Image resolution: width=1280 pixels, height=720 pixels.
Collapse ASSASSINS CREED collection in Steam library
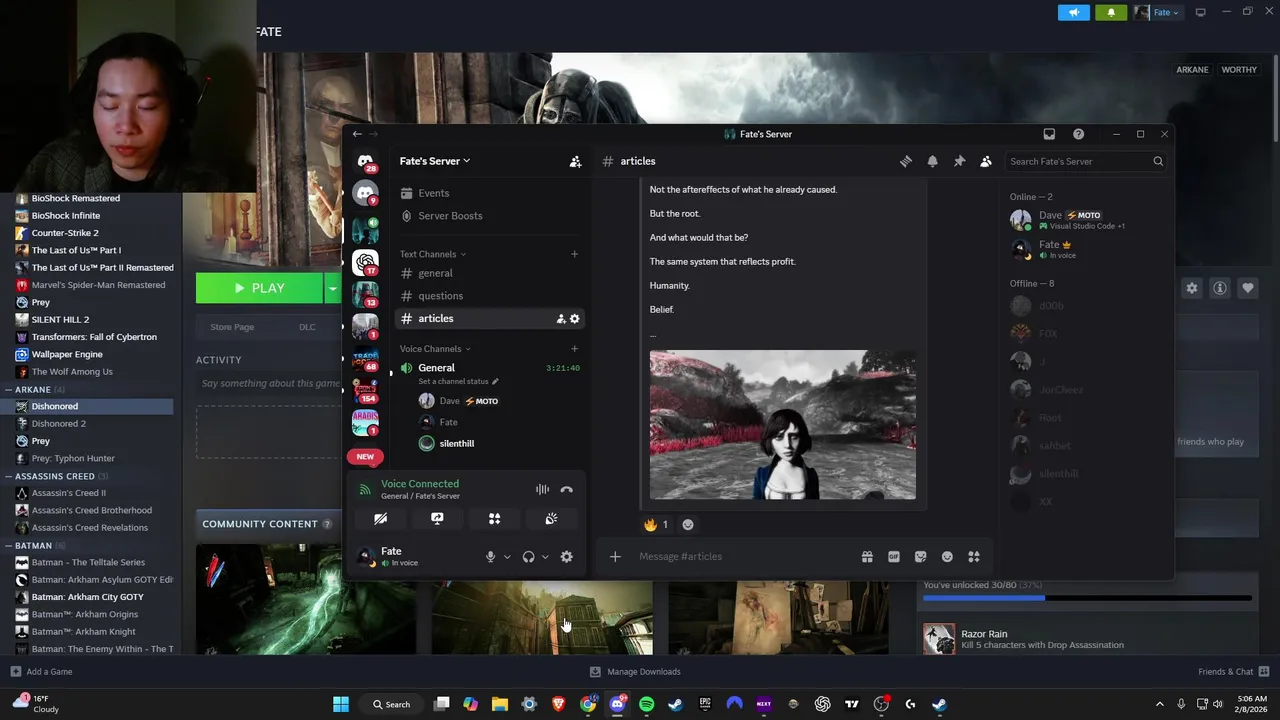tap(8, 476)
